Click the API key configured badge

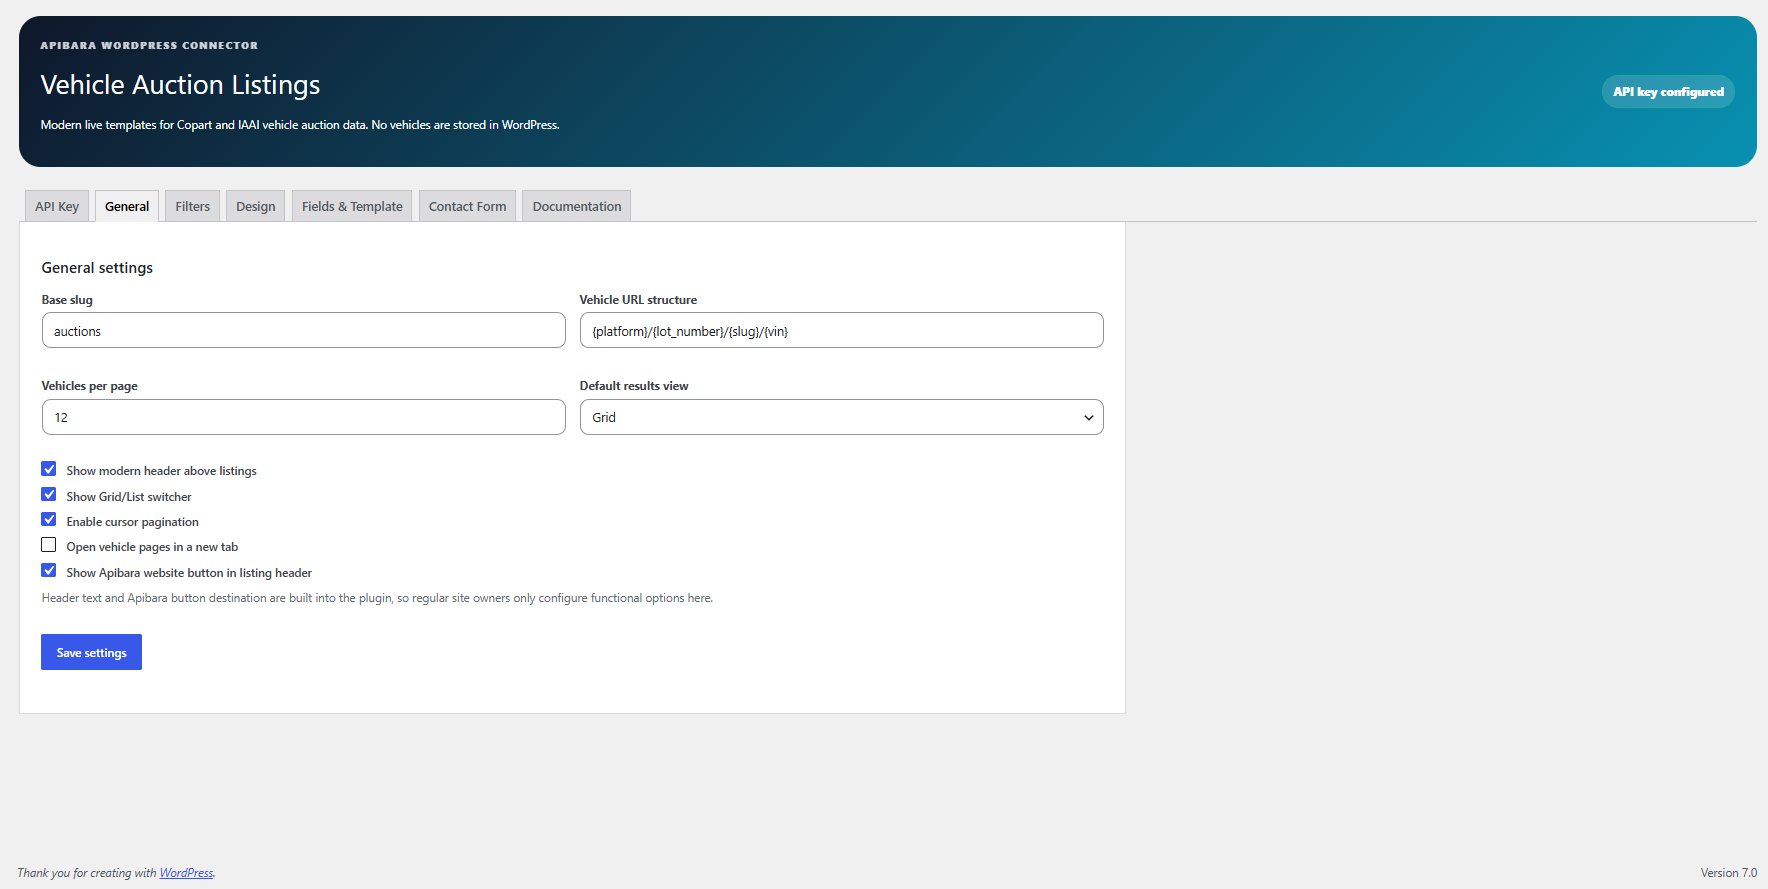point(1668,91)
